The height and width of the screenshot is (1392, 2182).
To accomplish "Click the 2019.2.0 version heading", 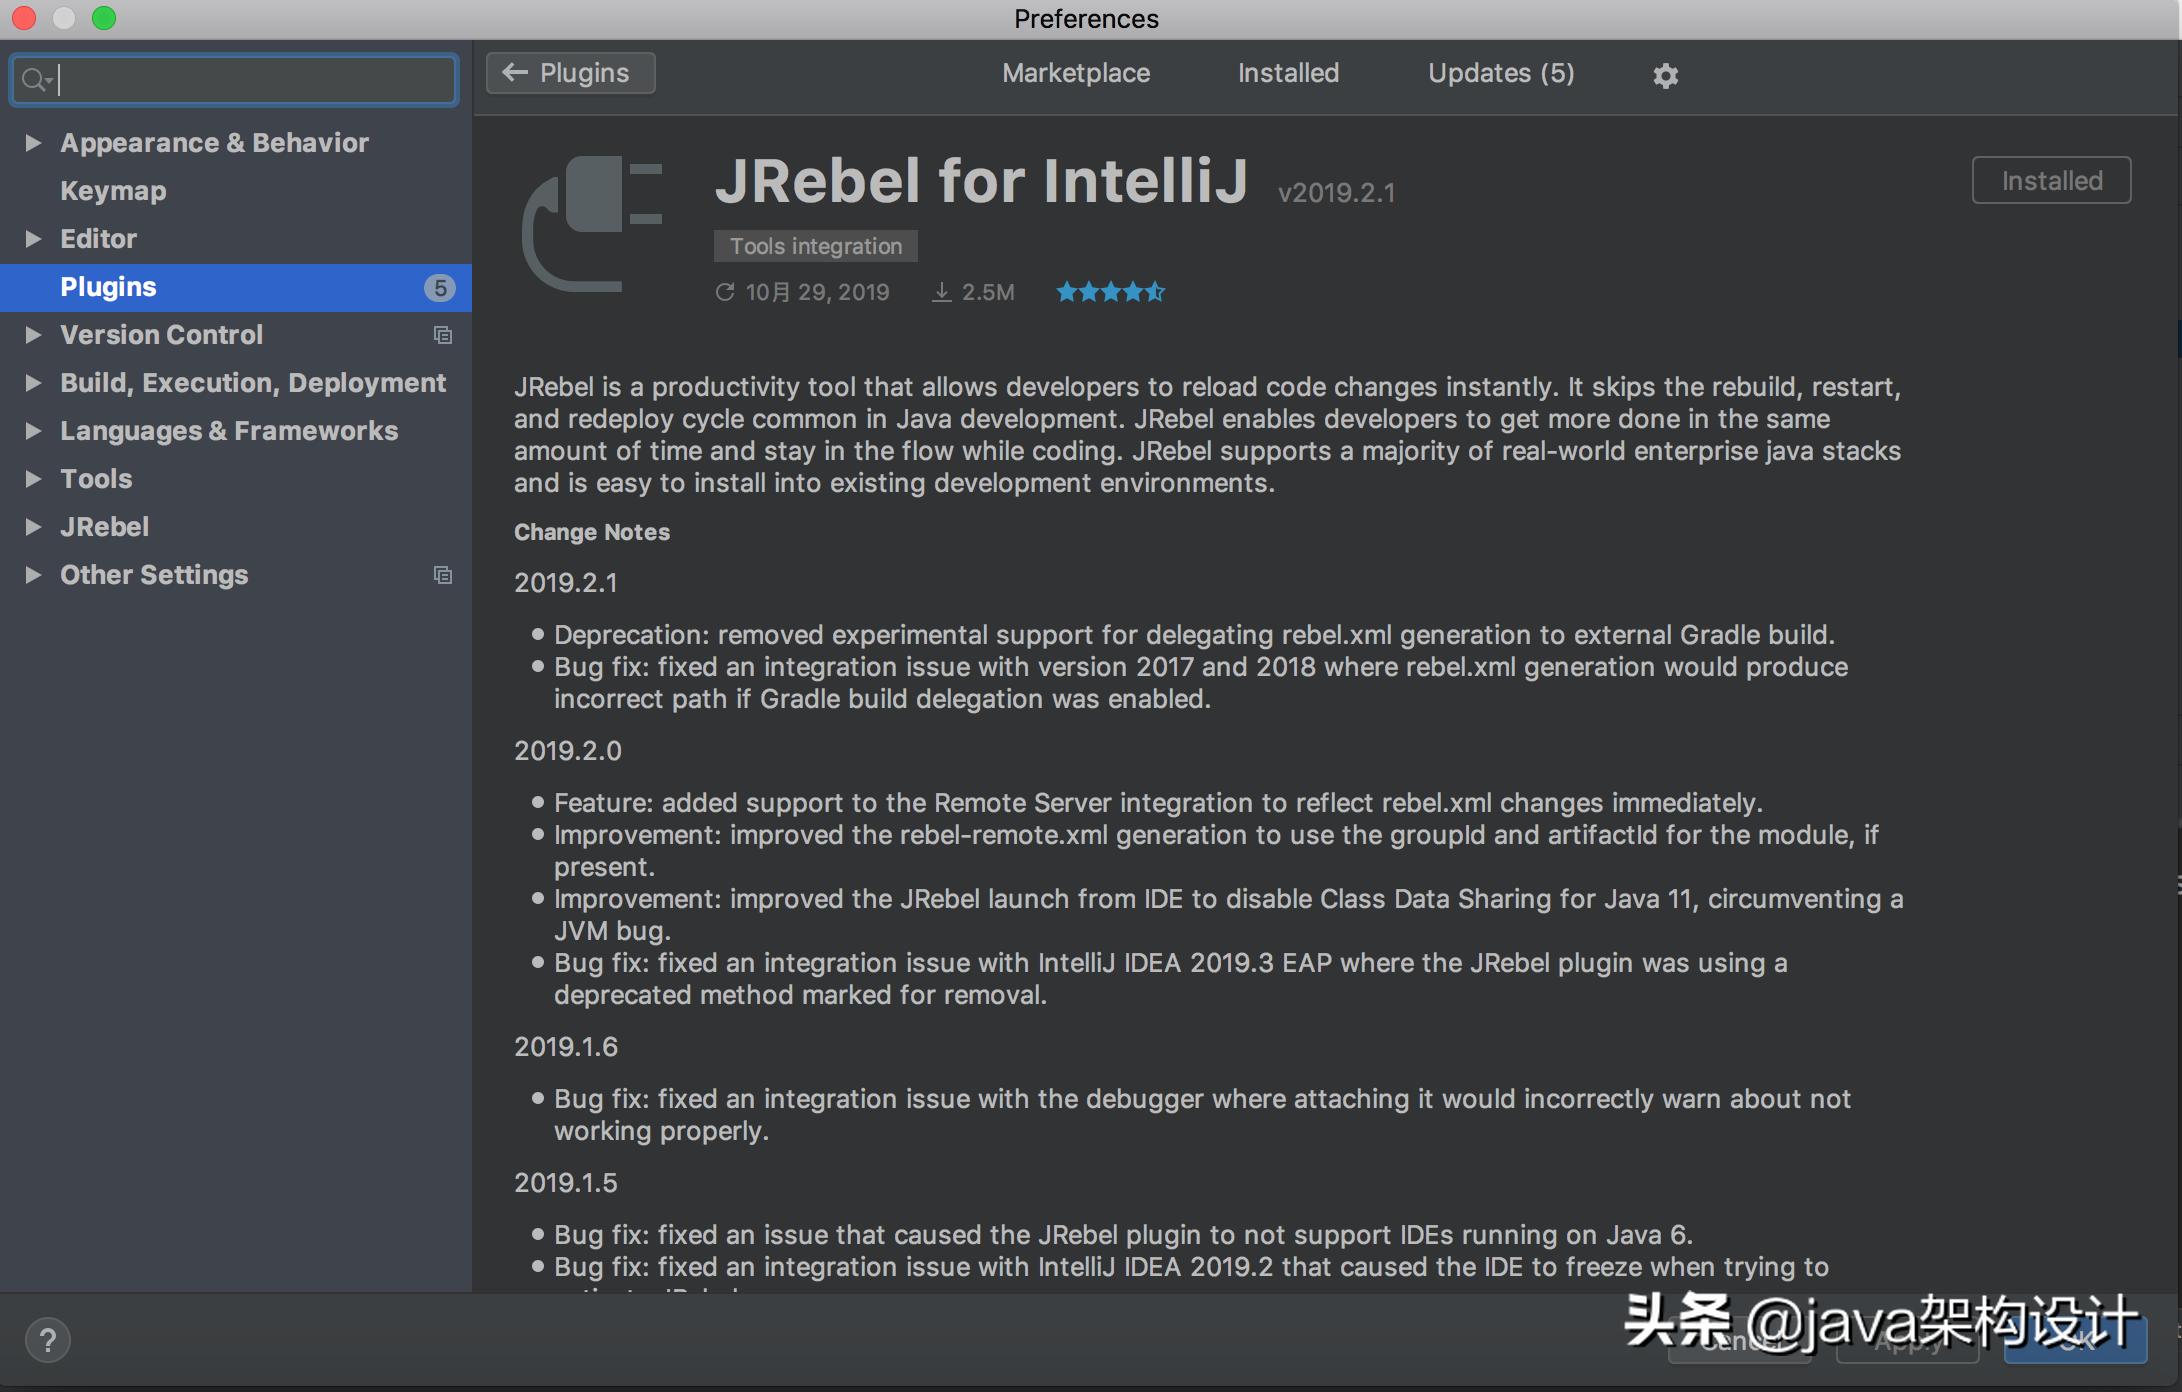I will pyautogui.click(x=568, y=751).
